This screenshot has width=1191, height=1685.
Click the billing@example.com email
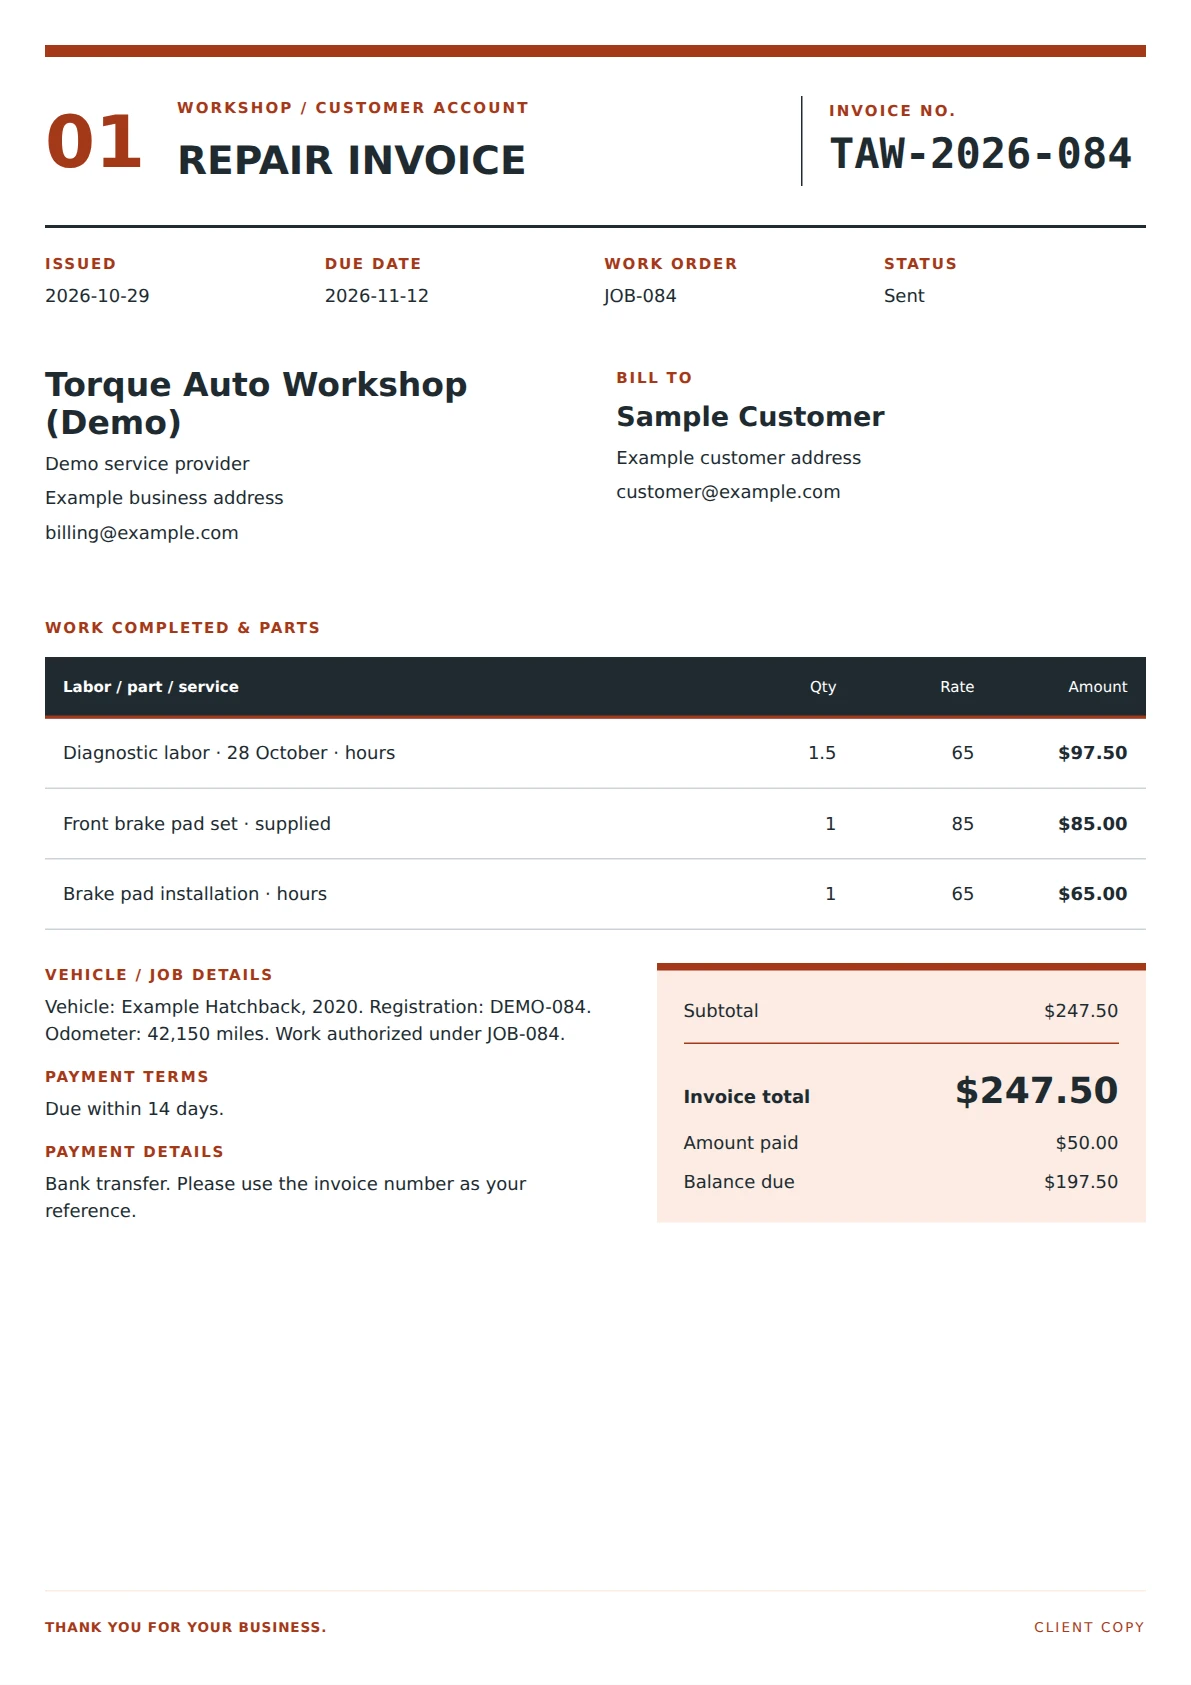142,533
